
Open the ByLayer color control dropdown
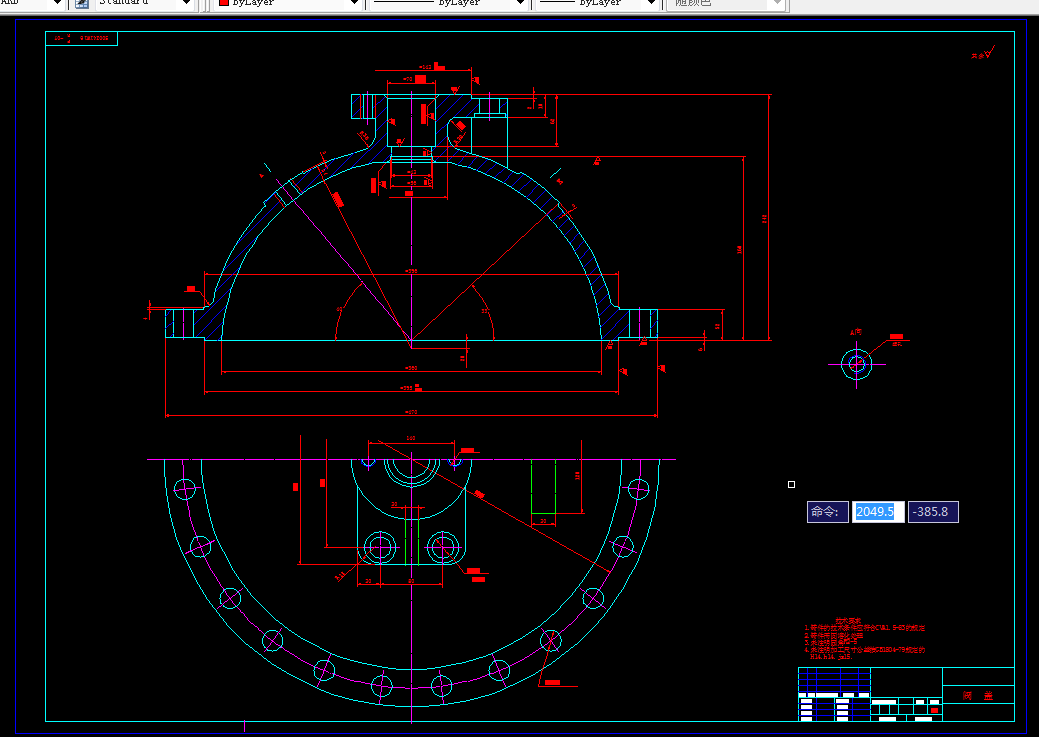pos(289,3)
